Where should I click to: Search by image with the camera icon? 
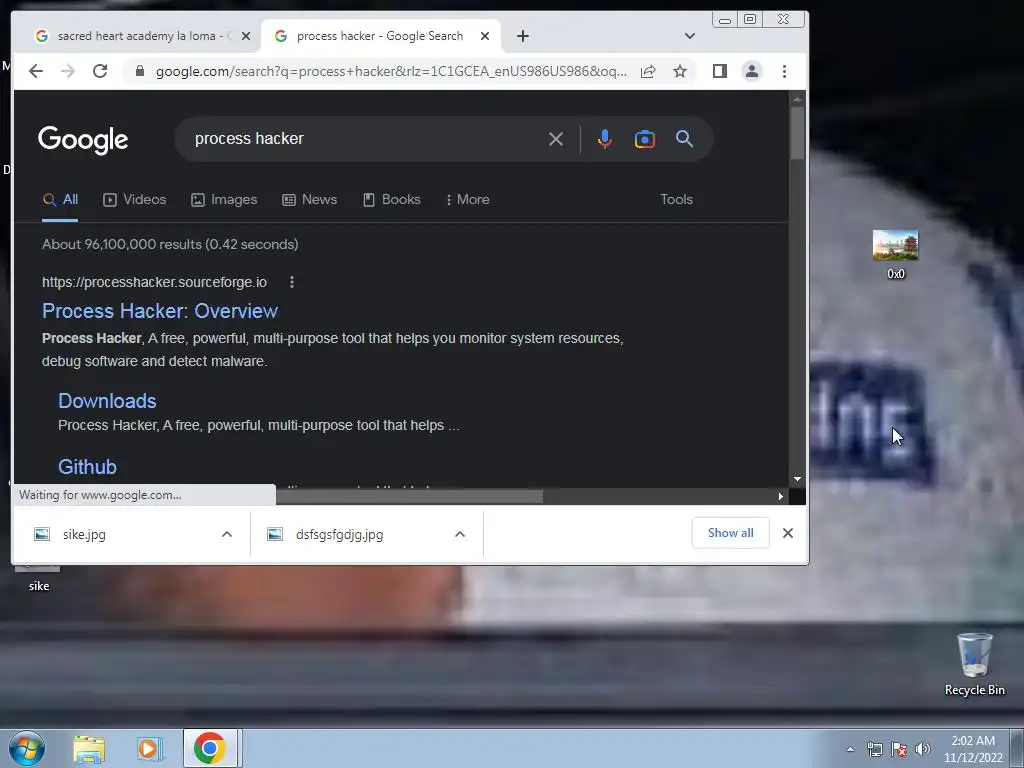coord(645,138)
